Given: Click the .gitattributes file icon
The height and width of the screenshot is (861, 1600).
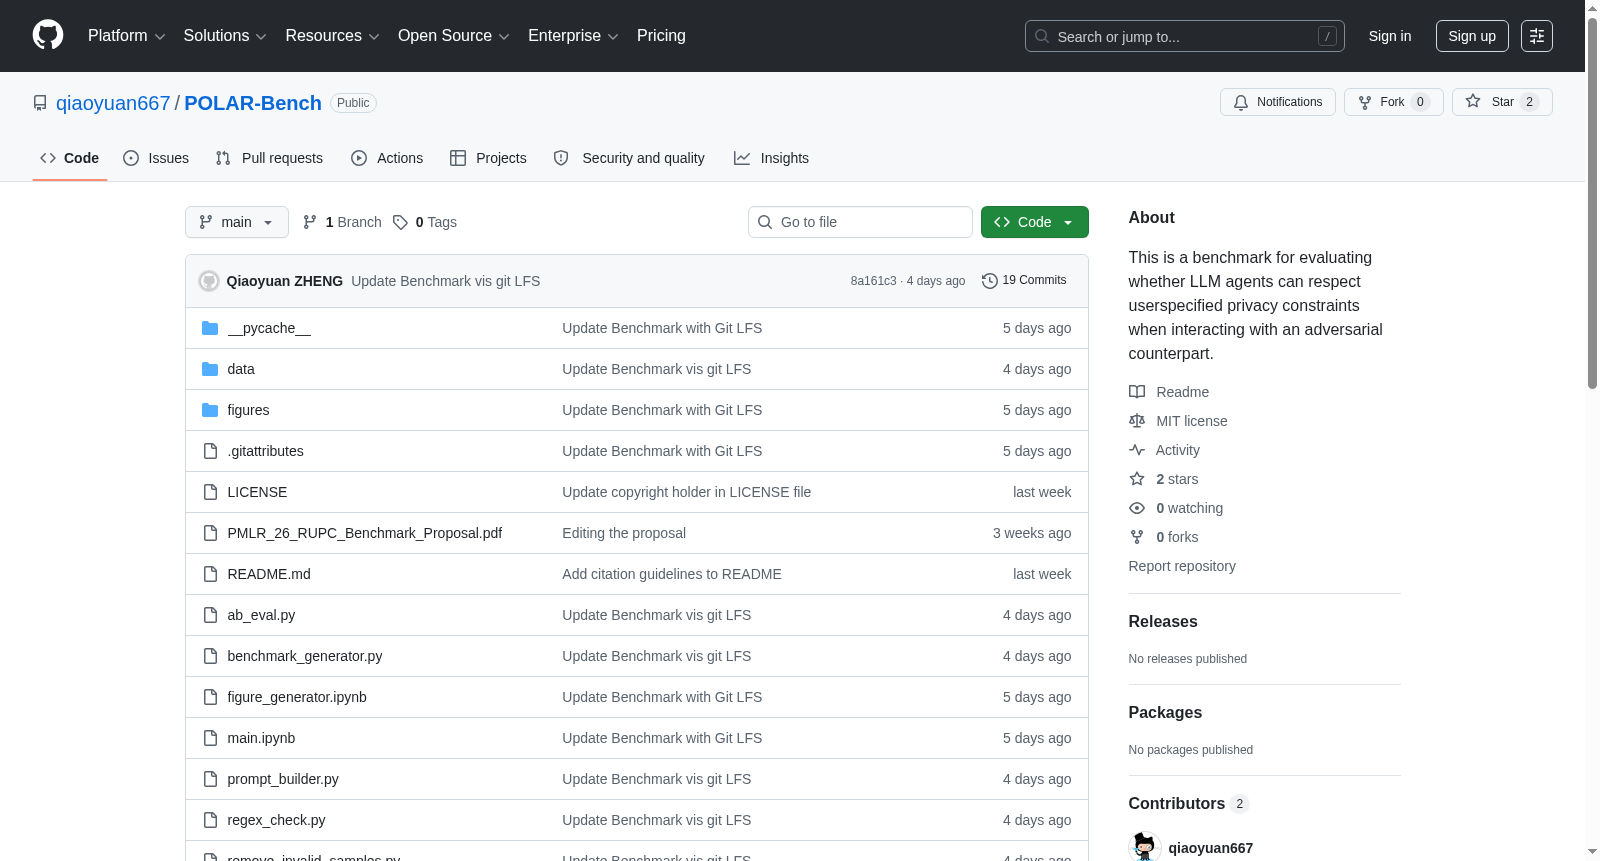Looking at the screenshot, I should (210, 451).
